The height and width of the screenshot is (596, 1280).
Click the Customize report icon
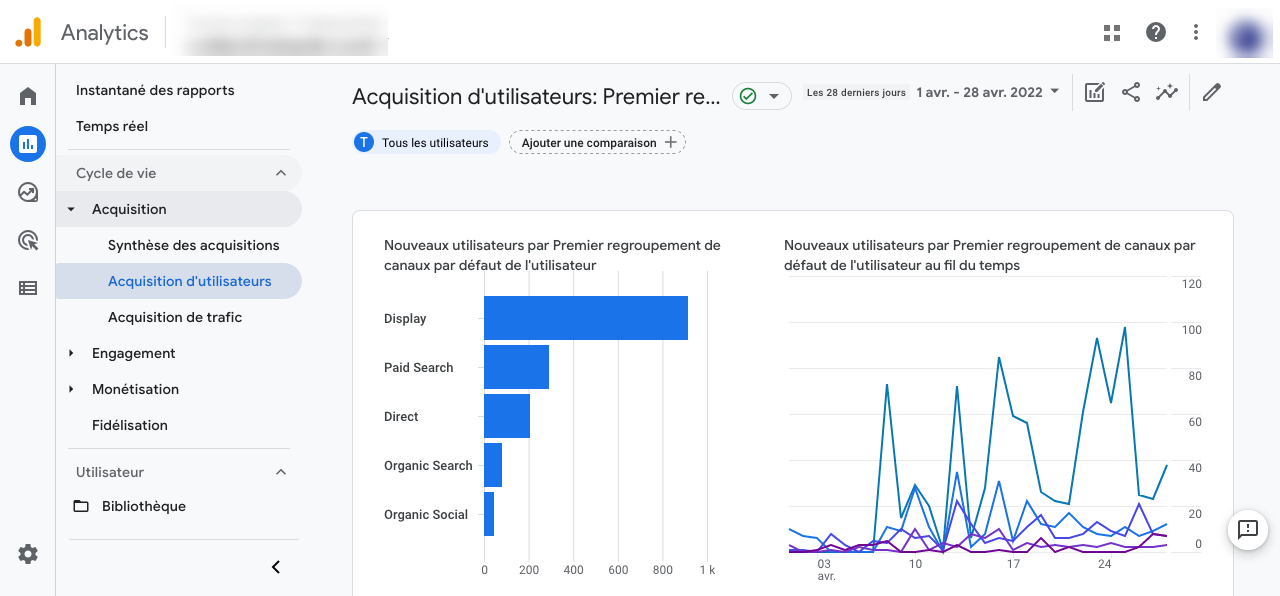click(x=1094, y=91)
